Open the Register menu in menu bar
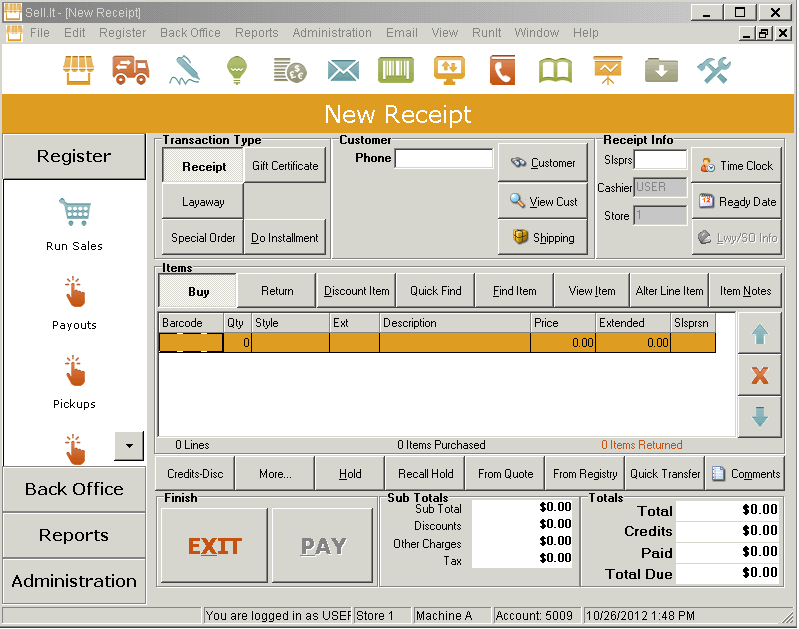 pos(122,33)
